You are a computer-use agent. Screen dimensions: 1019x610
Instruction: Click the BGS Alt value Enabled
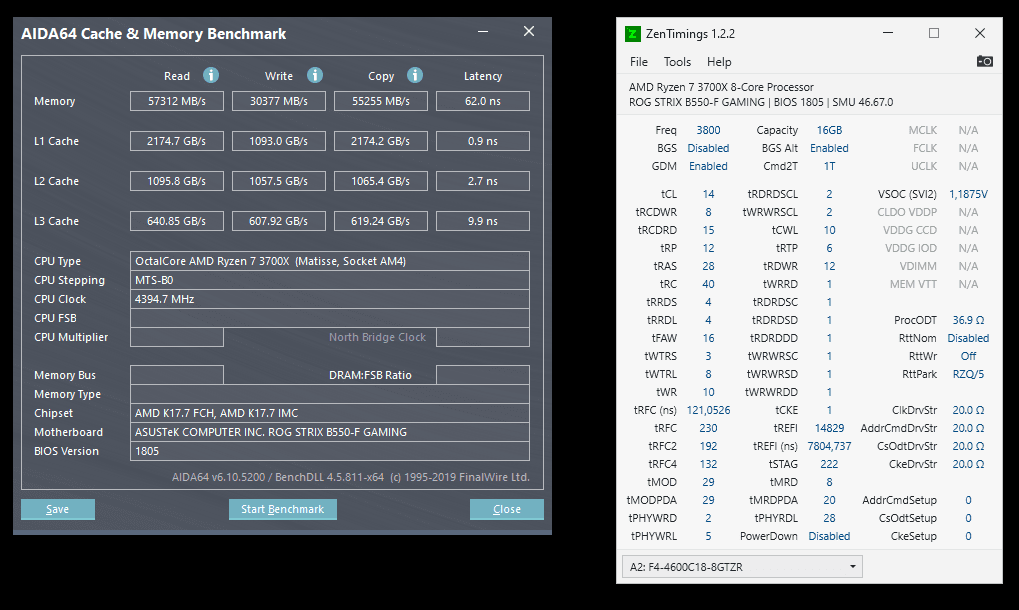coord(829,148)
